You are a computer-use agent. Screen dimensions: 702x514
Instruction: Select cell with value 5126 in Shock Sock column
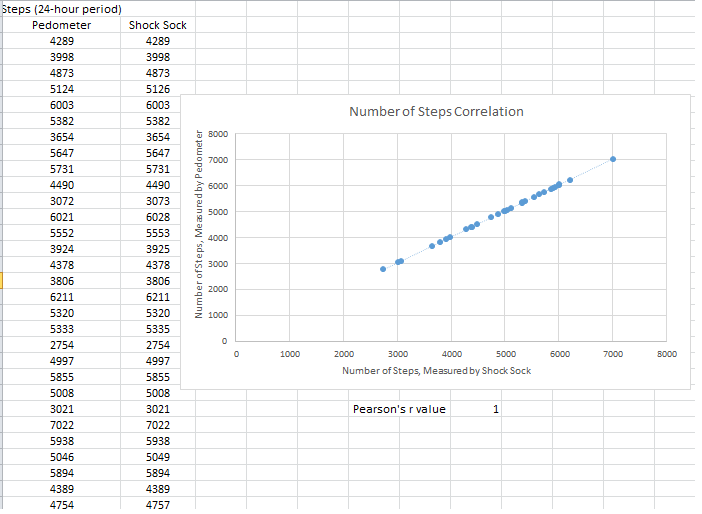(157, 89)
